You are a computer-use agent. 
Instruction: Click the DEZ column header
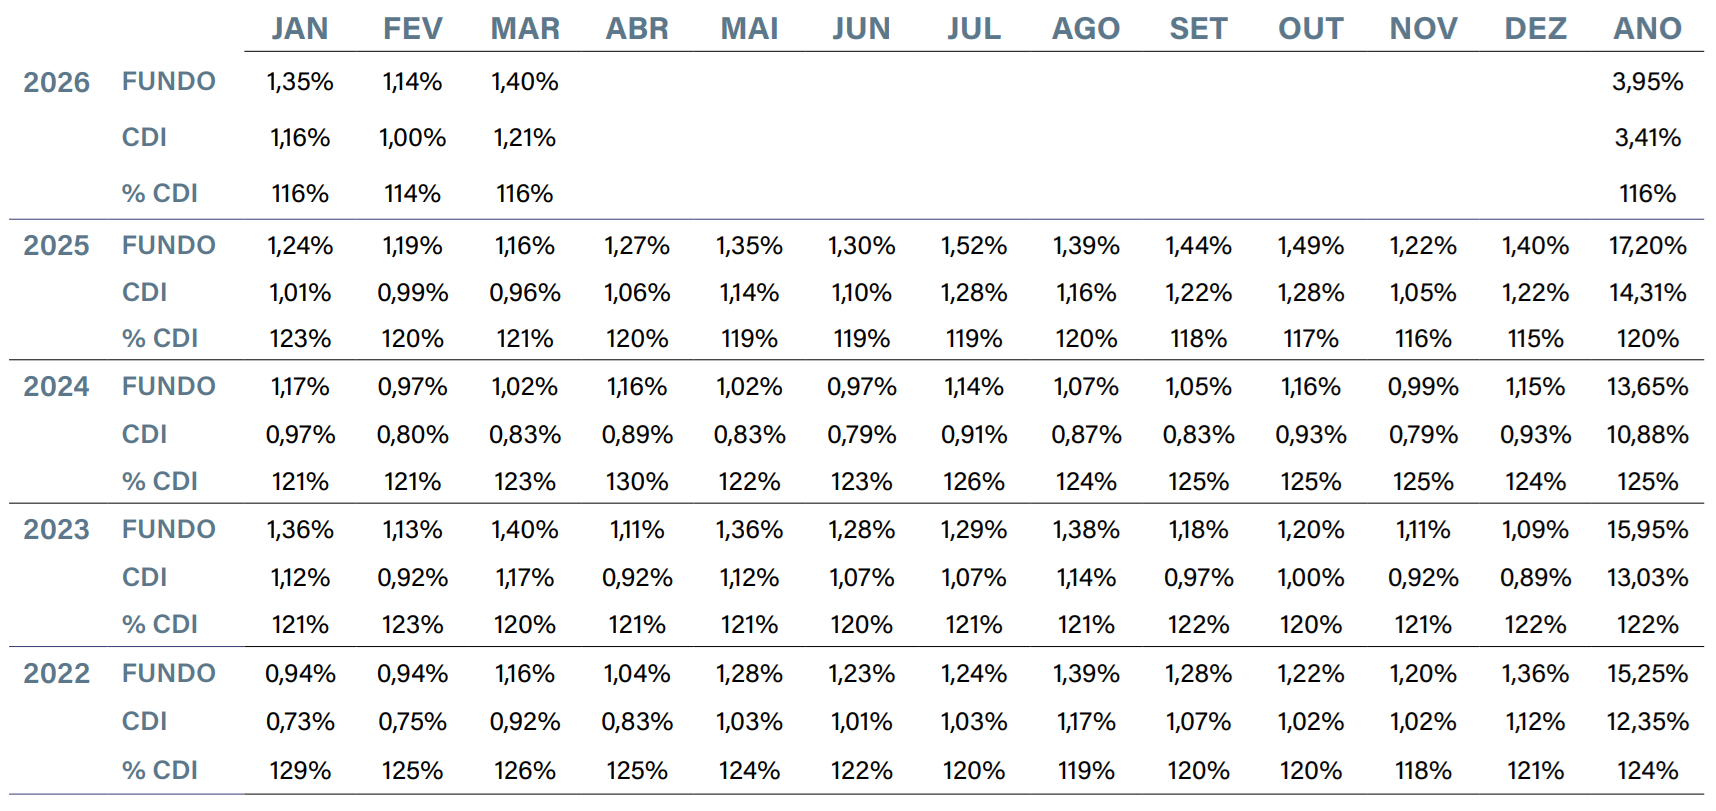click(x=1535, y=29)
